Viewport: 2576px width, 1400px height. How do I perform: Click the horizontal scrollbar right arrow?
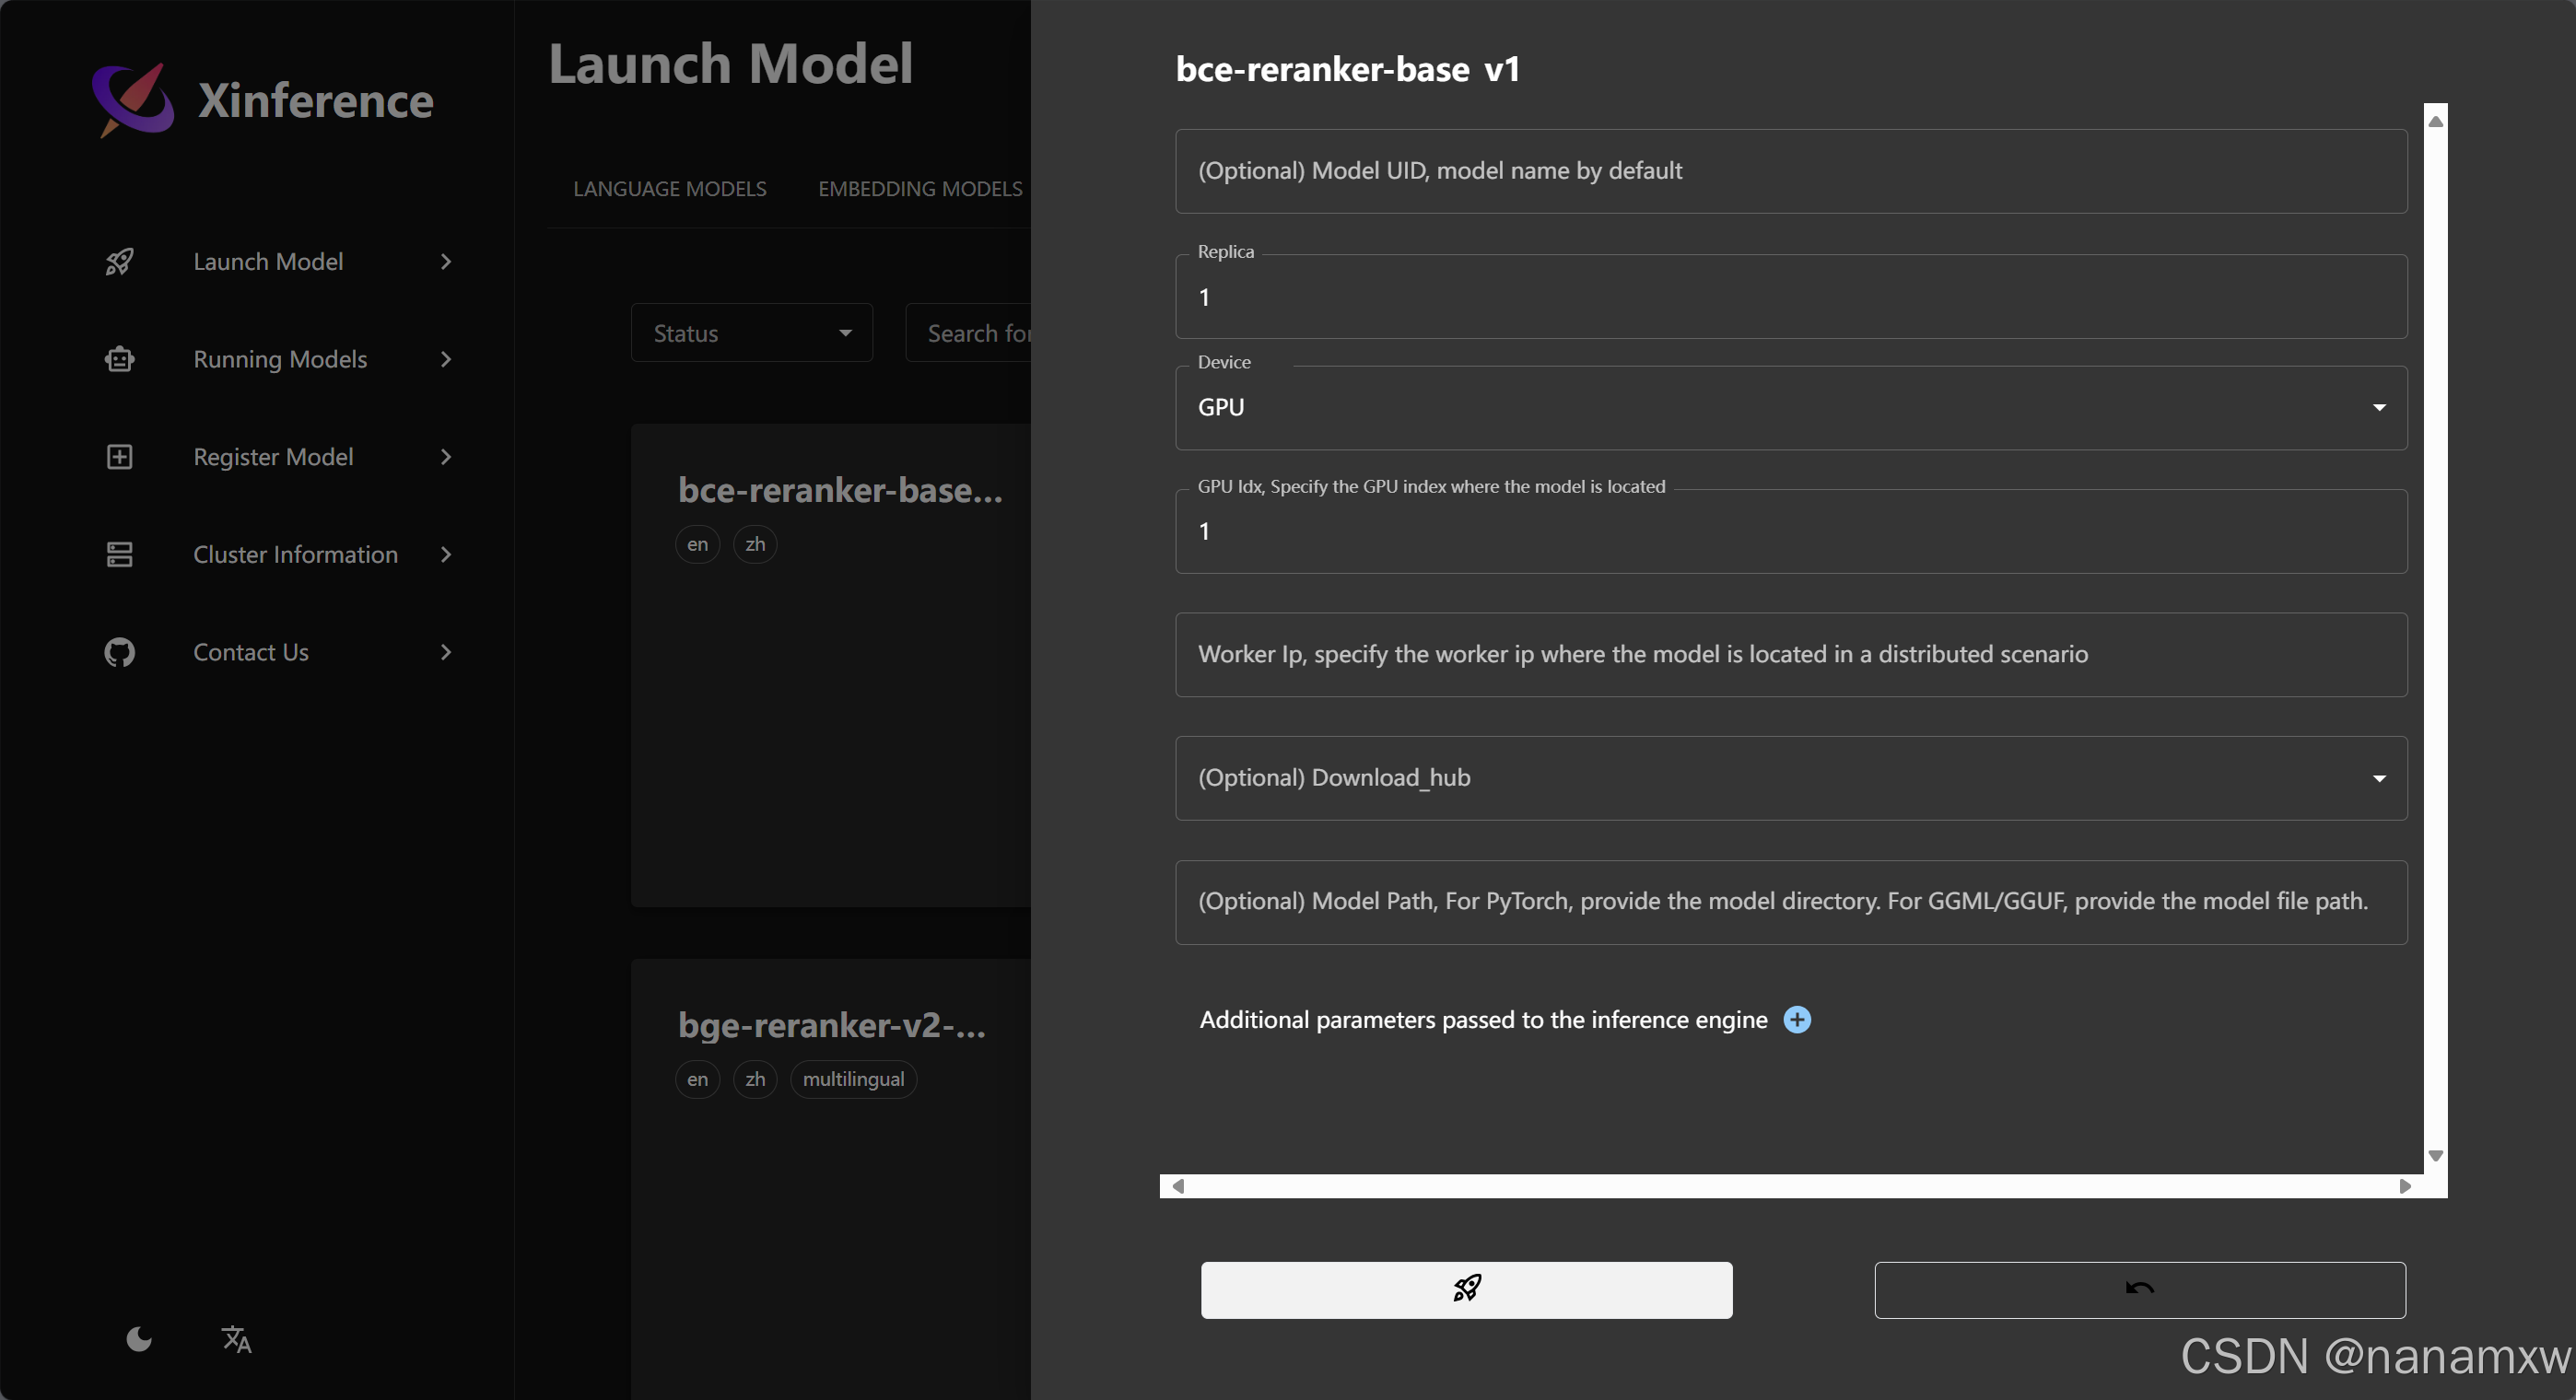click(2405, 1186)
